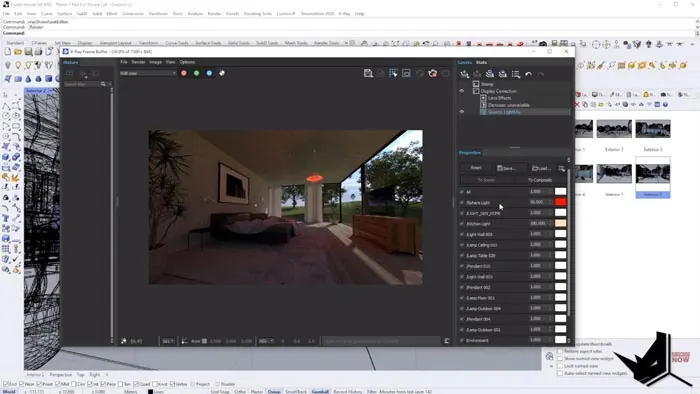The image size is (700, 394).
Task: Collapse the Display Correction layer
Action: (x=476, y=91)
